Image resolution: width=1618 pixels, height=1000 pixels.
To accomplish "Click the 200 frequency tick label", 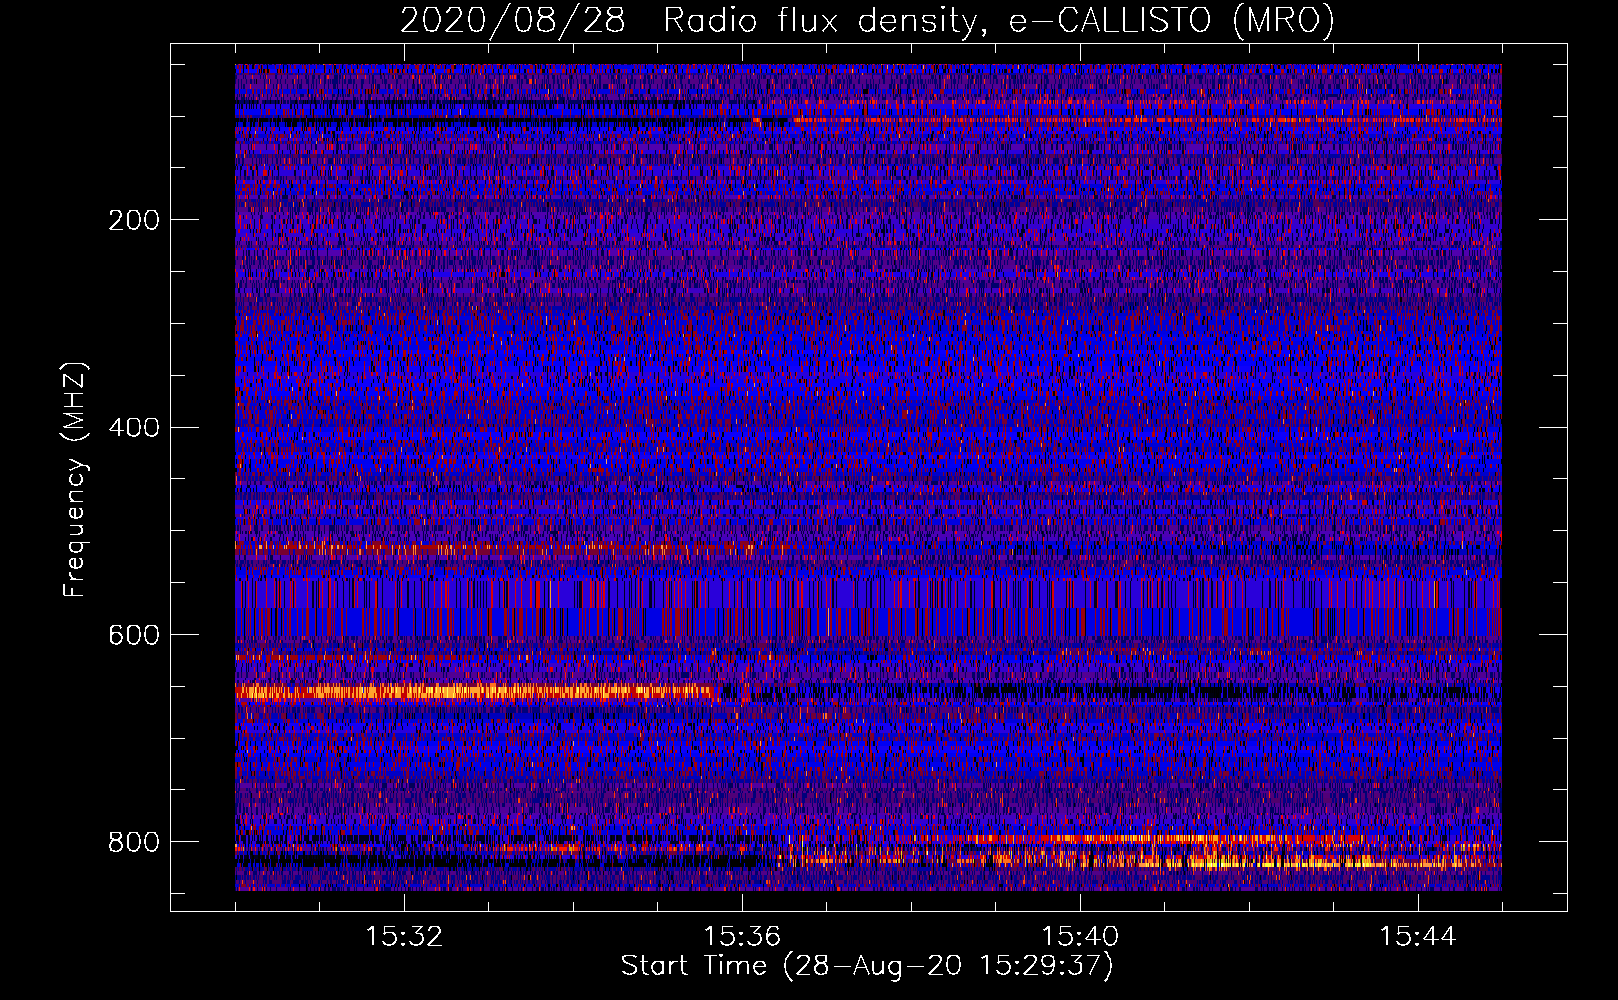I will point(134,220).
